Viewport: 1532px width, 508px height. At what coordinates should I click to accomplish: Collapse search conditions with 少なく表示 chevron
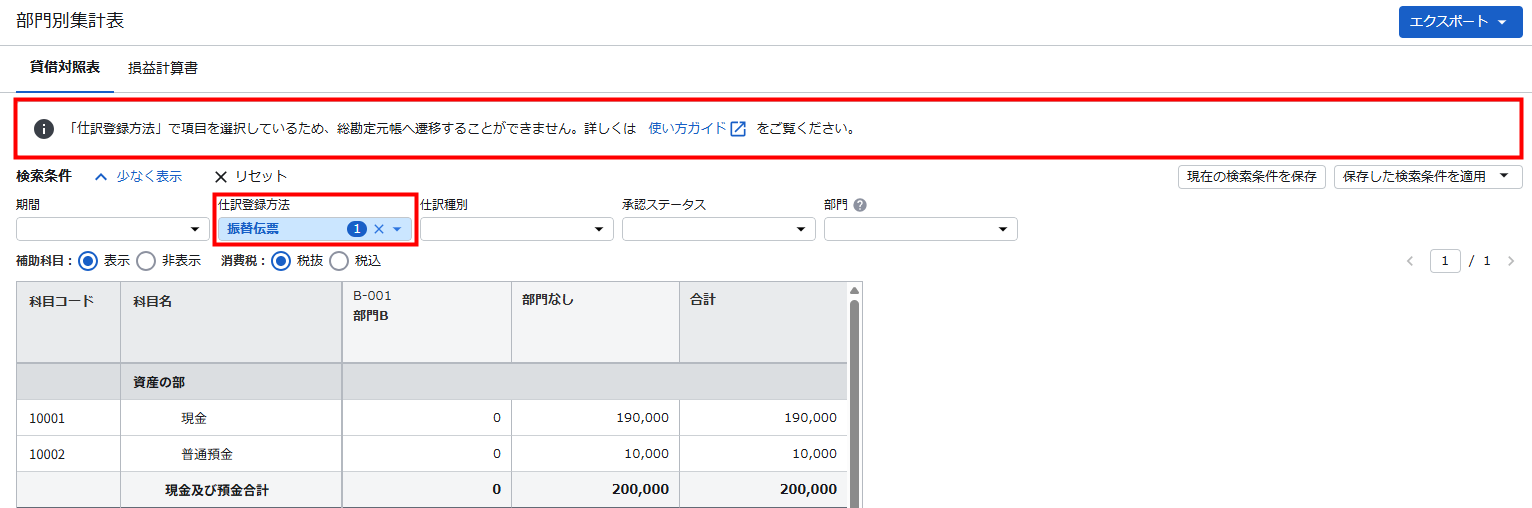(100, 176)
